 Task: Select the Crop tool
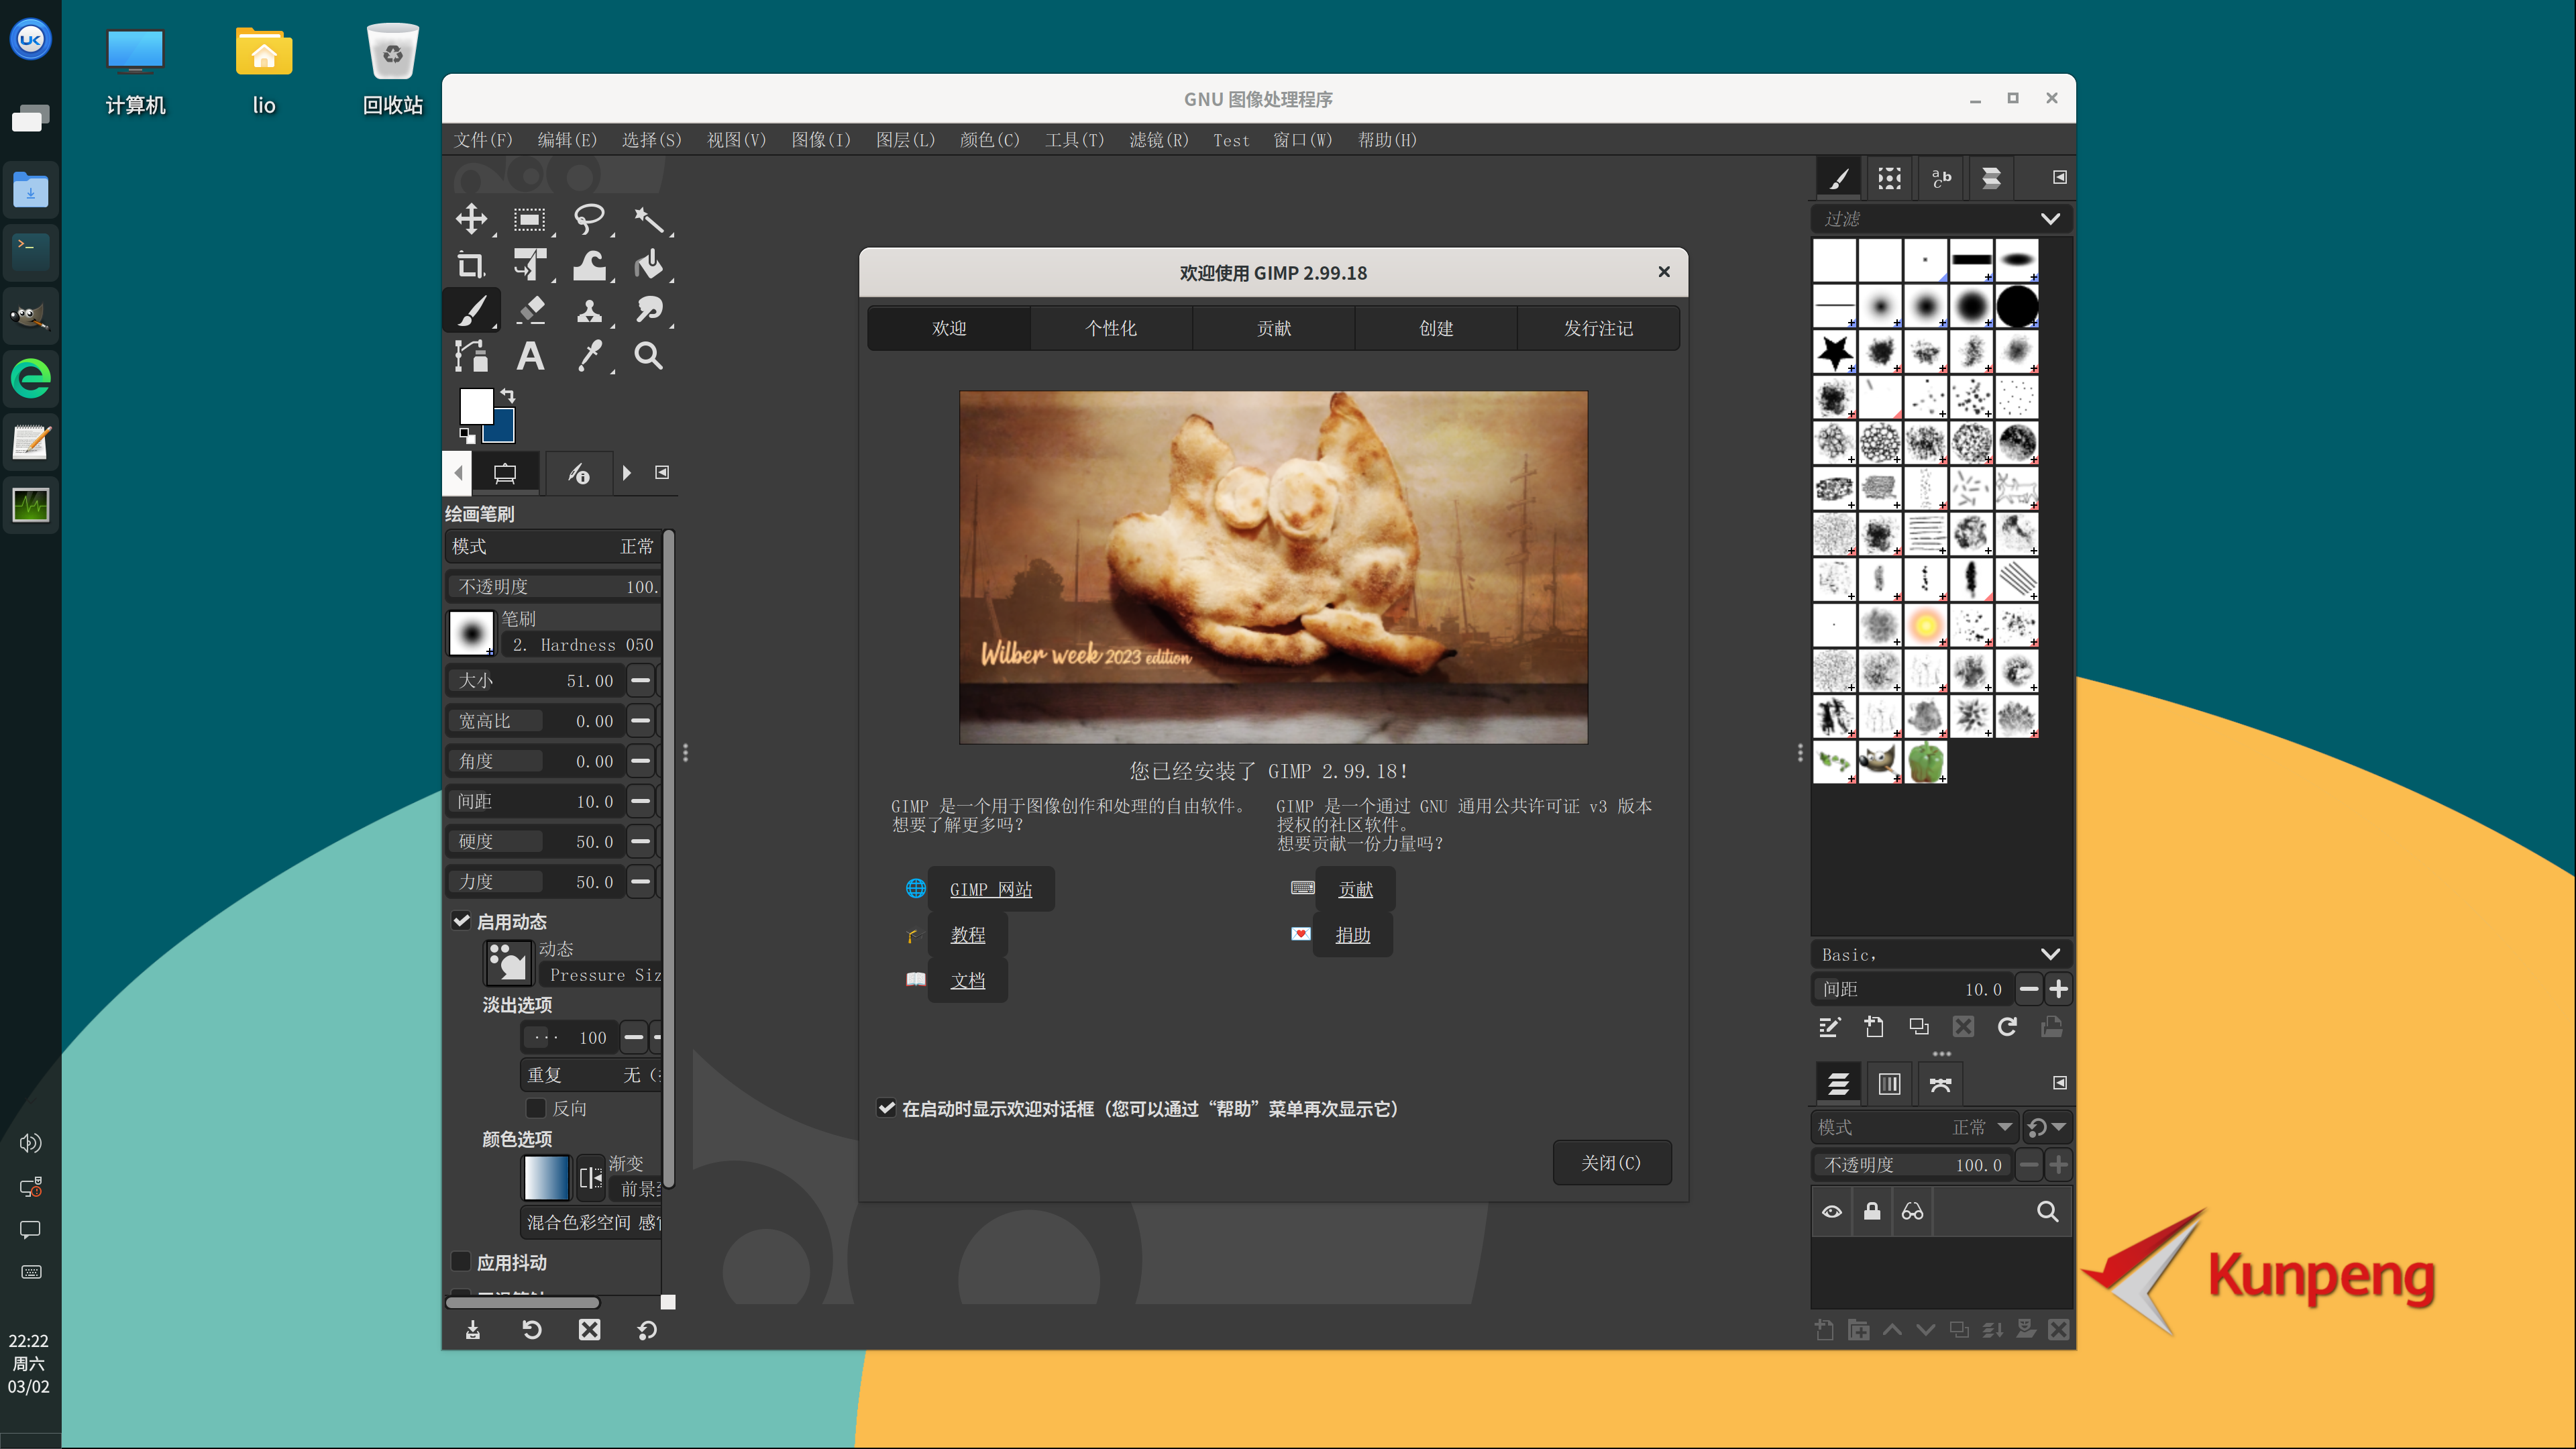pyautogui.click(x=471, y=265)
